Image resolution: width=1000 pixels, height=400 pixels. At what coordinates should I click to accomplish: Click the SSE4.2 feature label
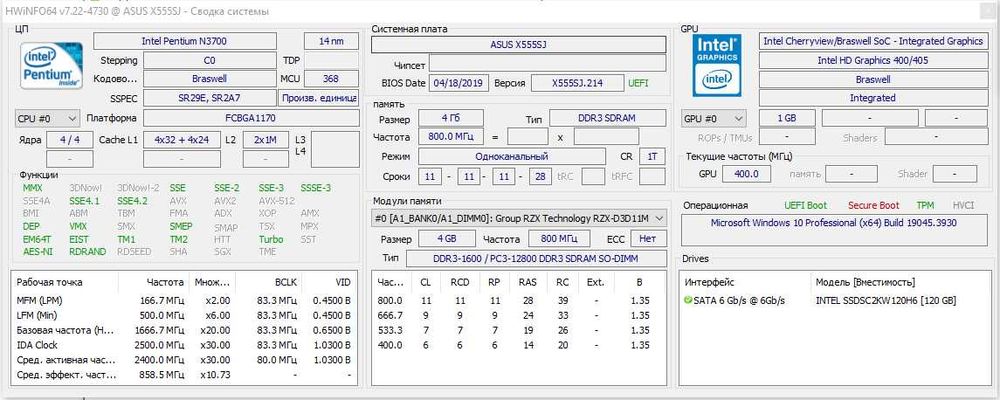pyautogui.click(x=132, y=201)
